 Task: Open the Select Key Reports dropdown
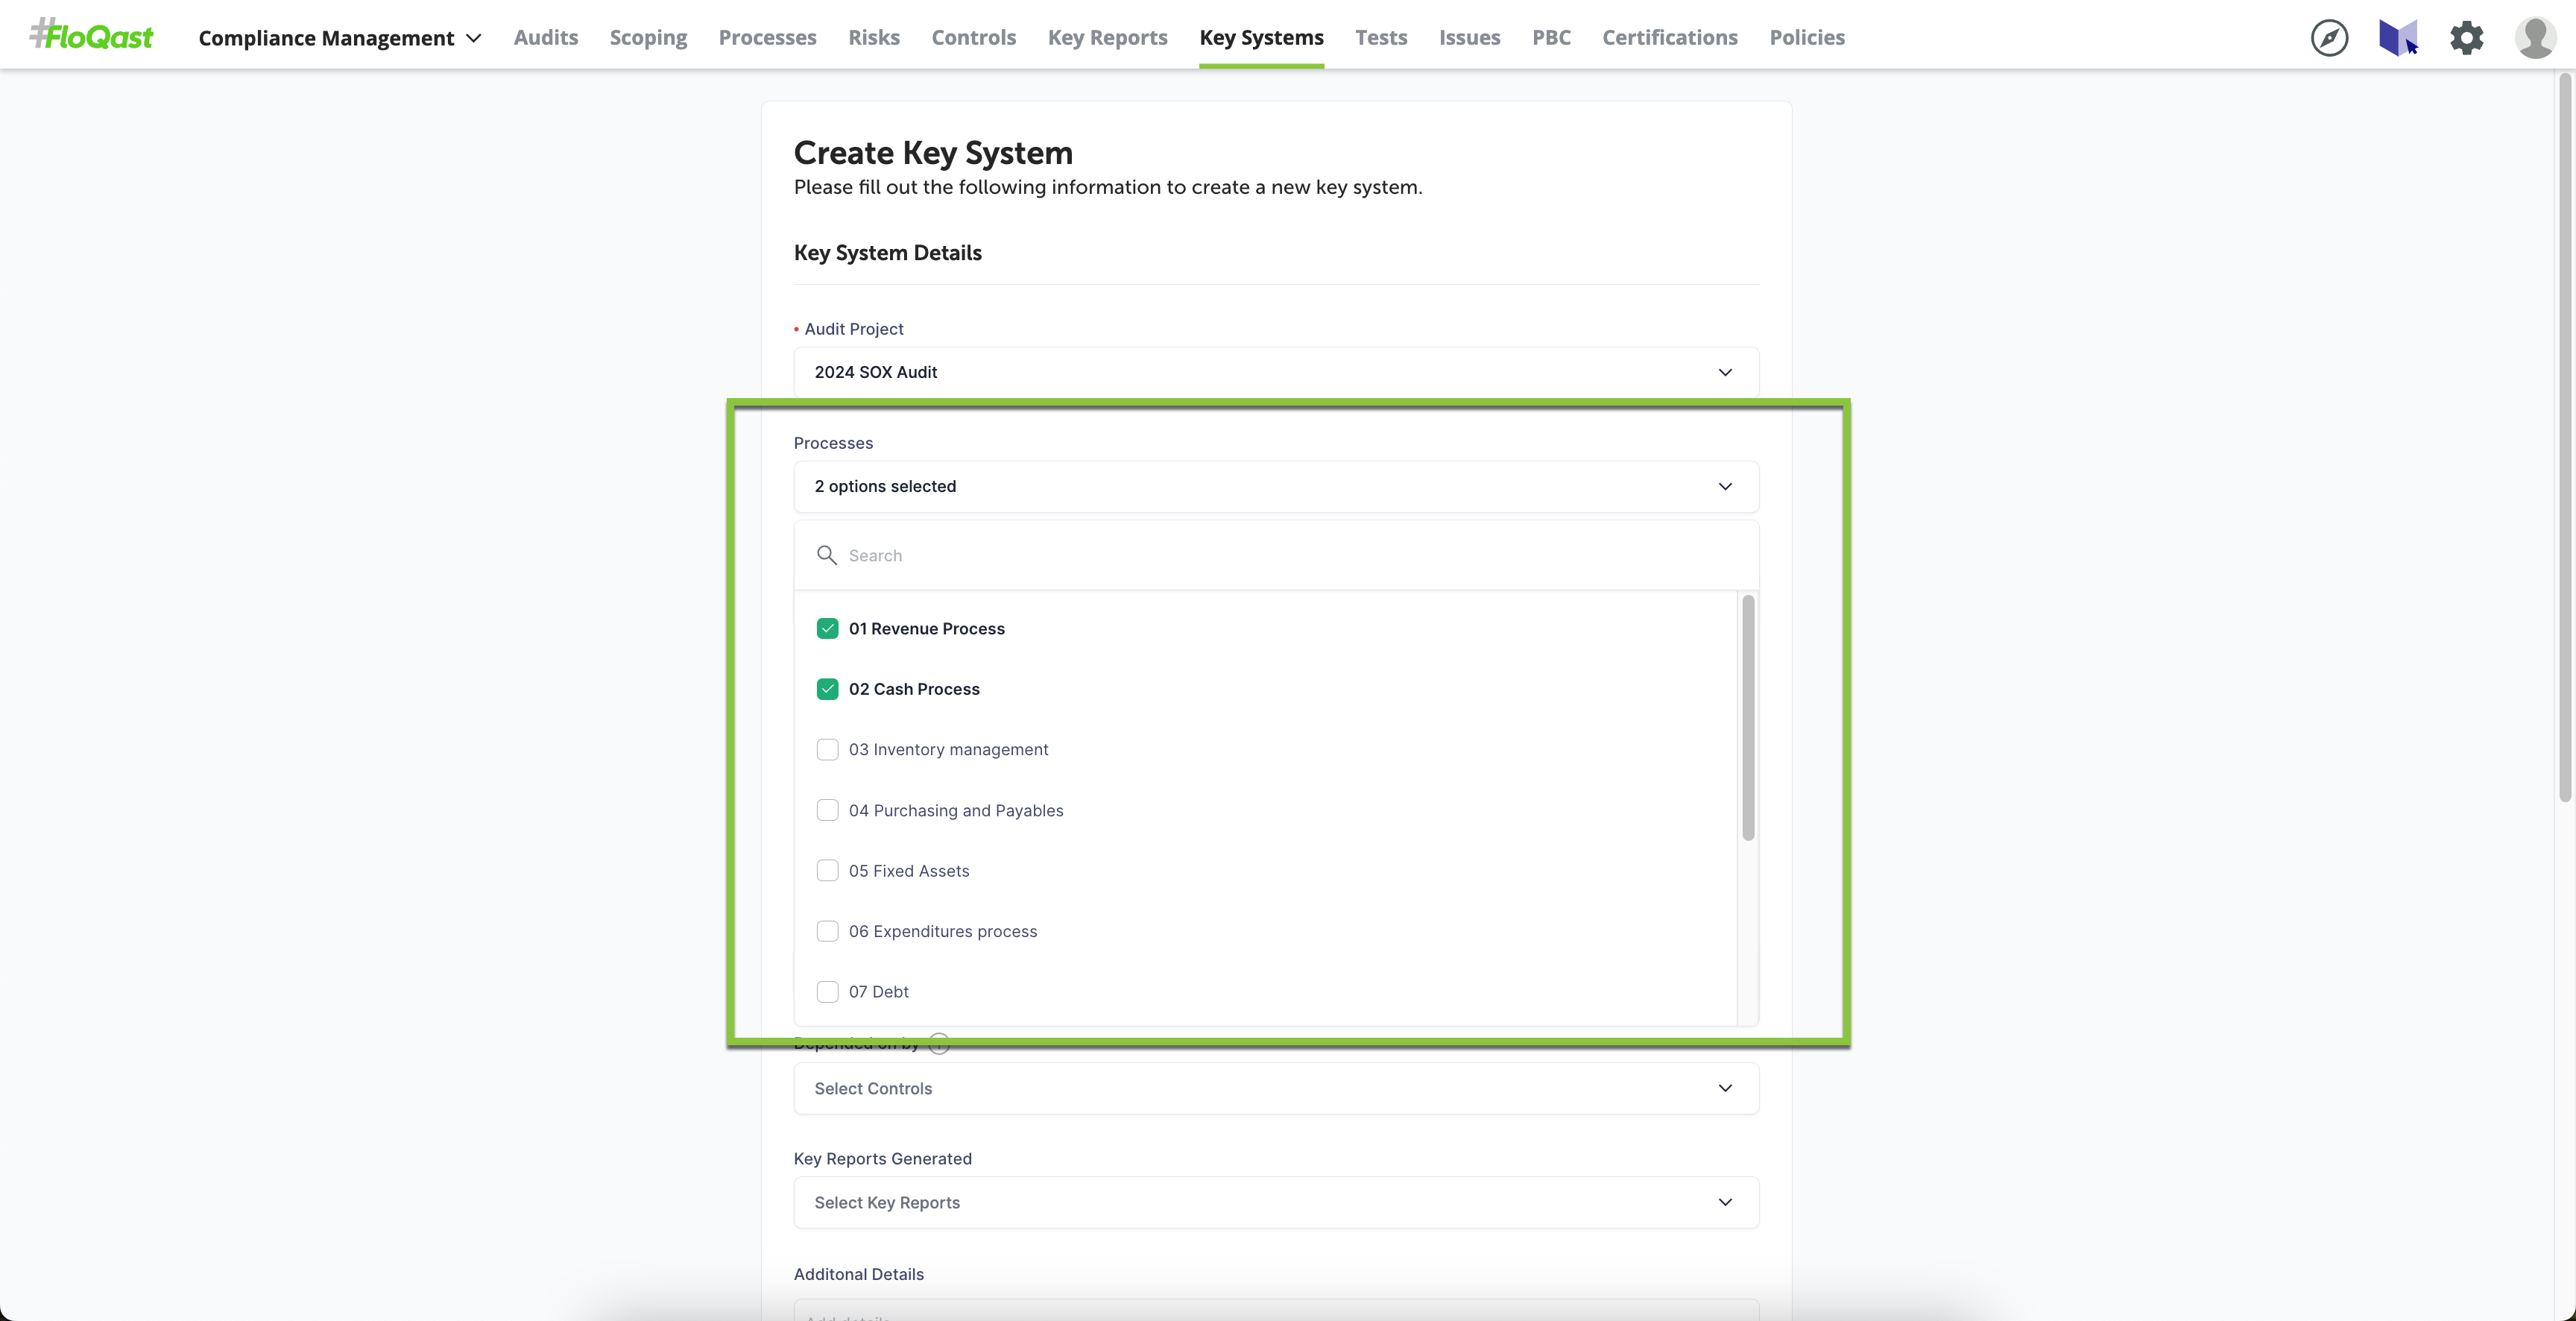click(1276, 1202)
